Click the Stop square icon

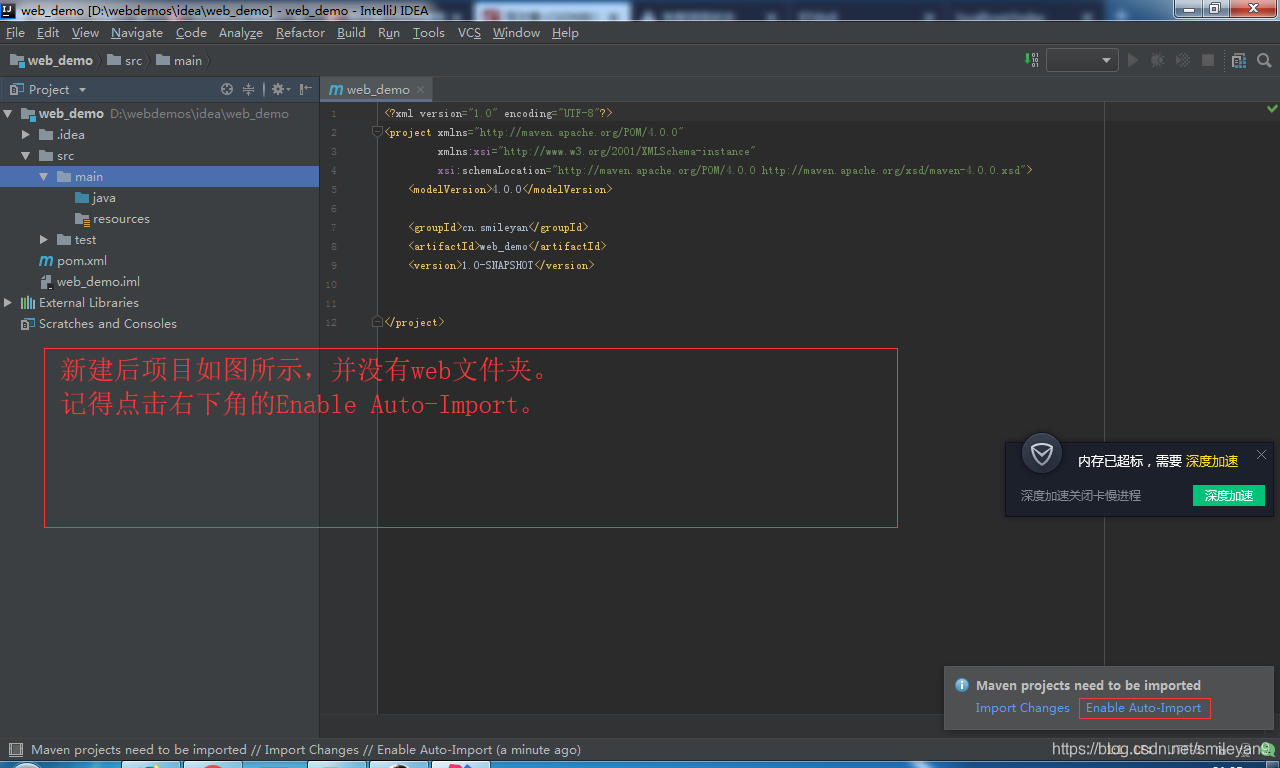(1208, 60)
